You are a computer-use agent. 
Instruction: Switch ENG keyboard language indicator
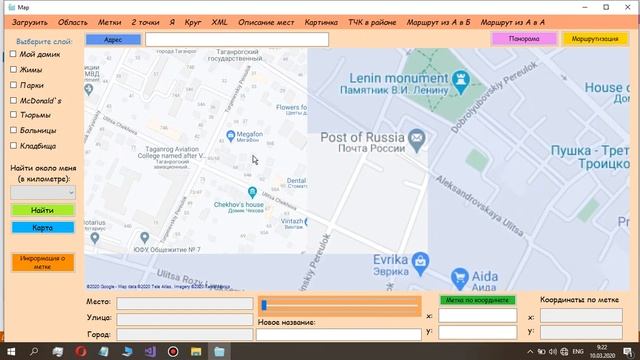point(578,351)
